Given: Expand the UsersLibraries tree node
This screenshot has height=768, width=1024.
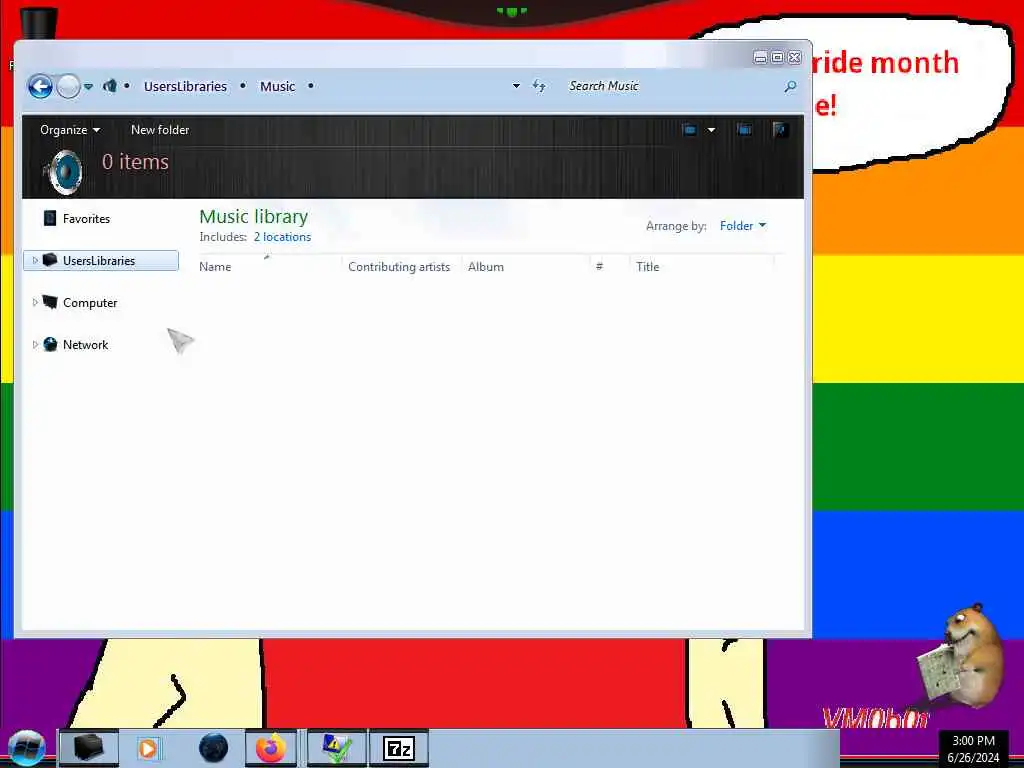Looking at the screenshot, I should point(35,261).
